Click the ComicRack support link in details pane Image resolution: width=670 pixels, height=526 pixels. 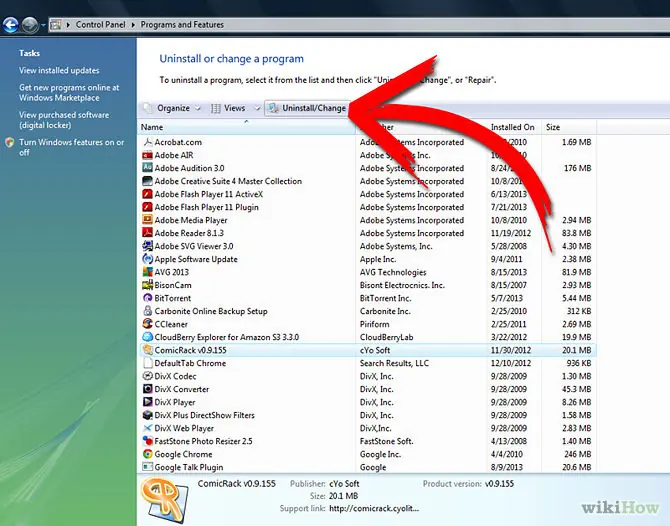coord(374,508)
